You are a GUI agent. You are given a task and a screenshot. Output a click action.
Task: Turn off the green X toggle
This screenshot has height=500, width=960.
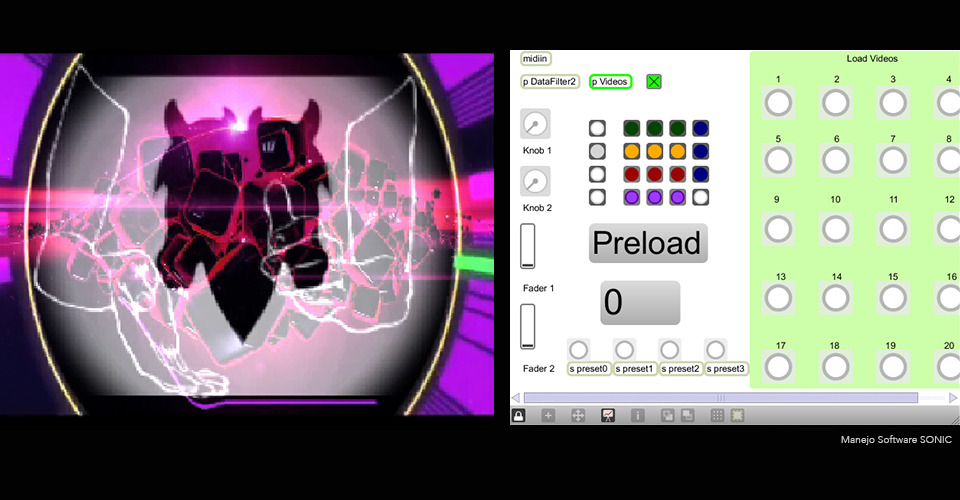click(x=654, y=81)
